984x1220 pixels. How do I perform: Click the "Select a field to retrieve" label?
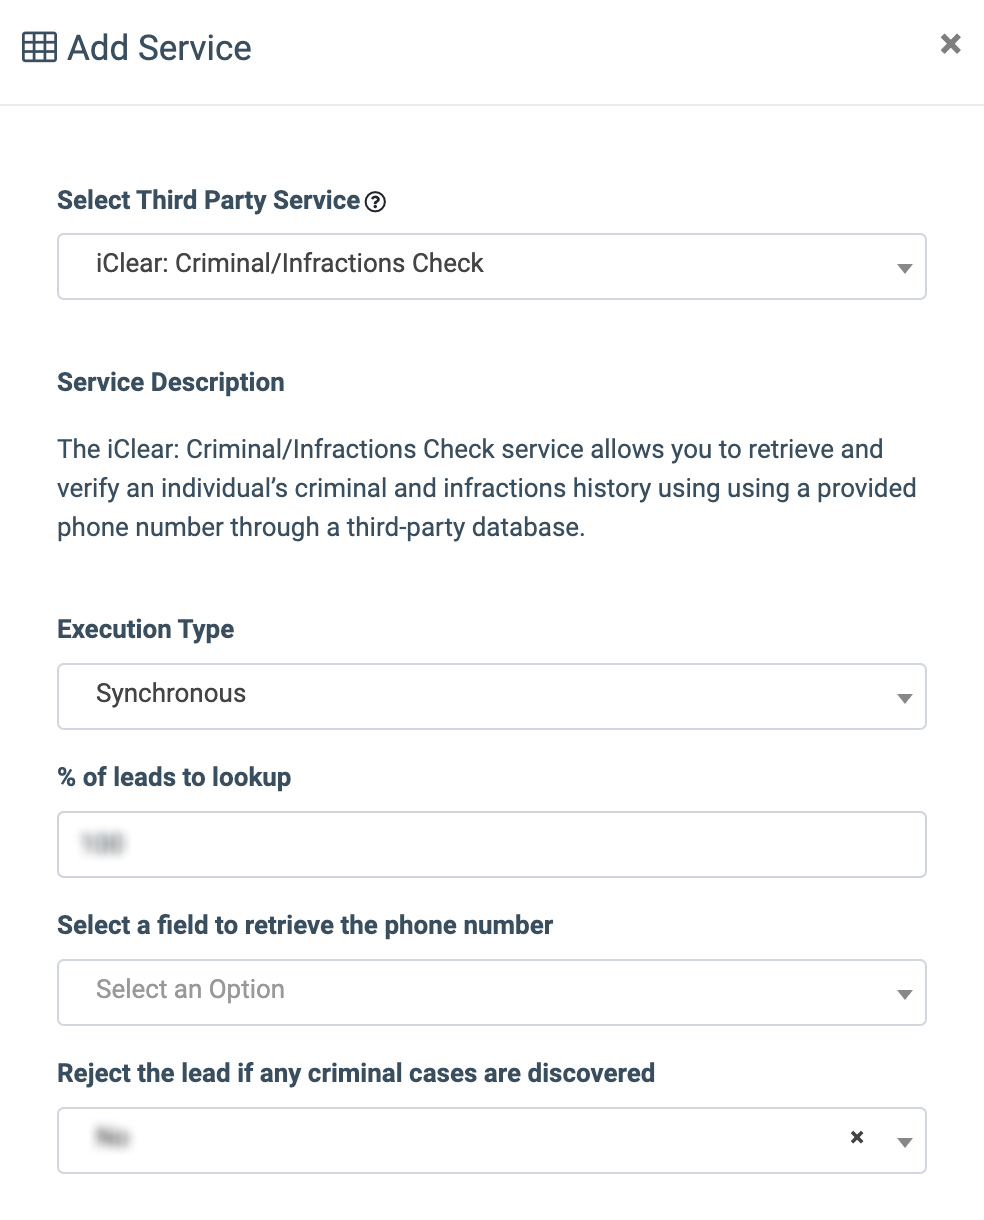coord(305,925)
